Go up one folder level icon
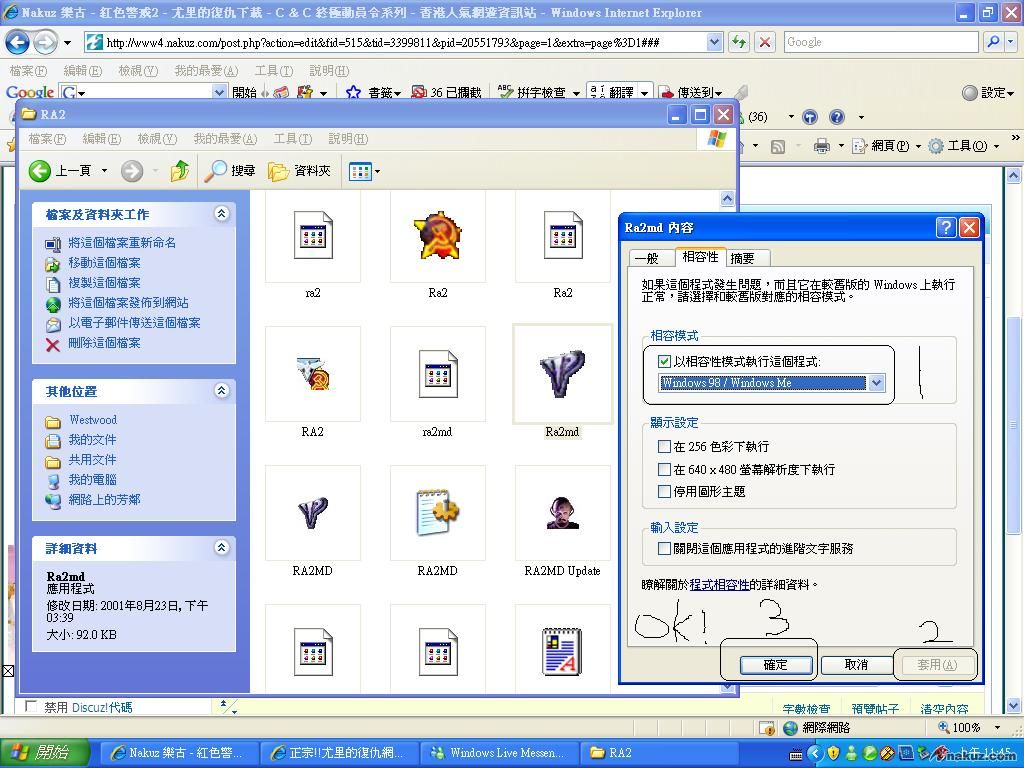Screen dimensions: 1024x768 pos(180,171)
